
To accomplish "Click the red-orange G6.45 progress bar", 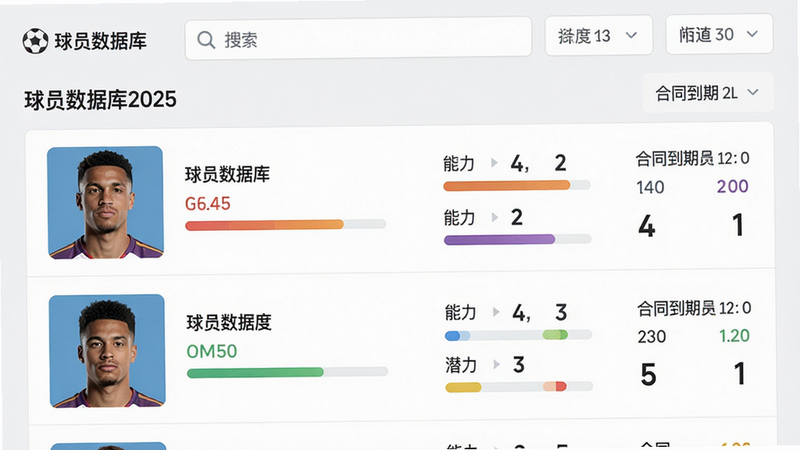I will pos(286,225).
